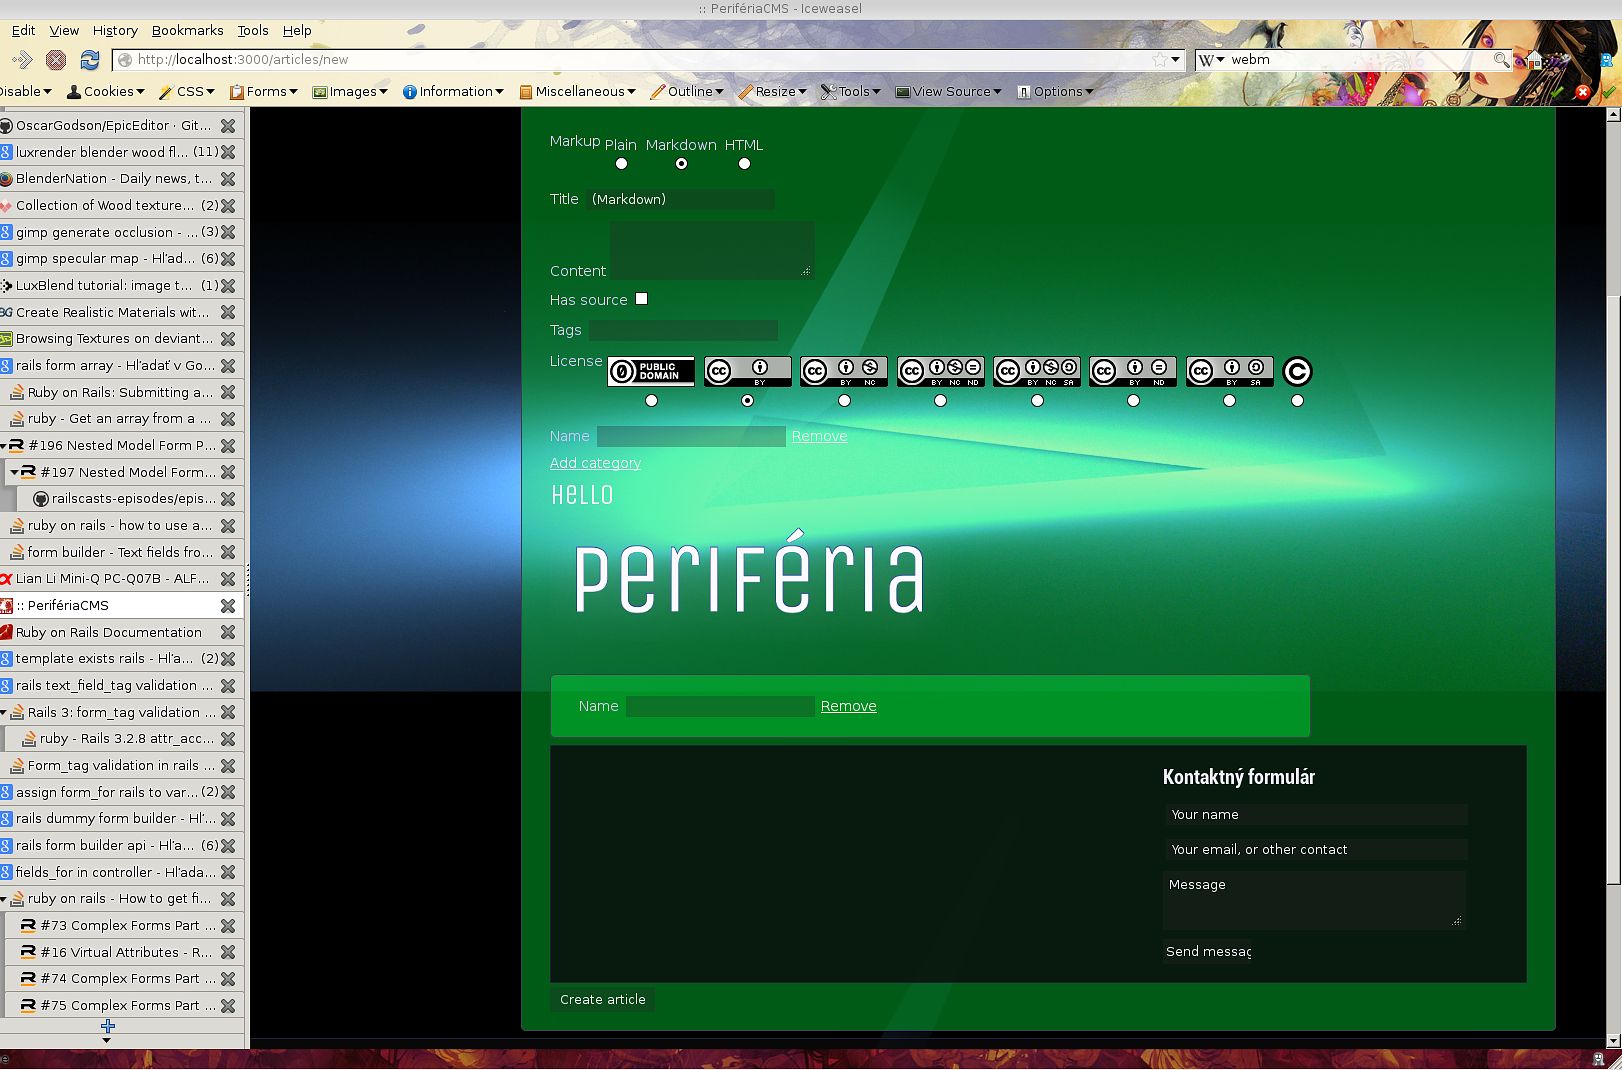Open the Images dropdown menu

click(x=350, y=92)
